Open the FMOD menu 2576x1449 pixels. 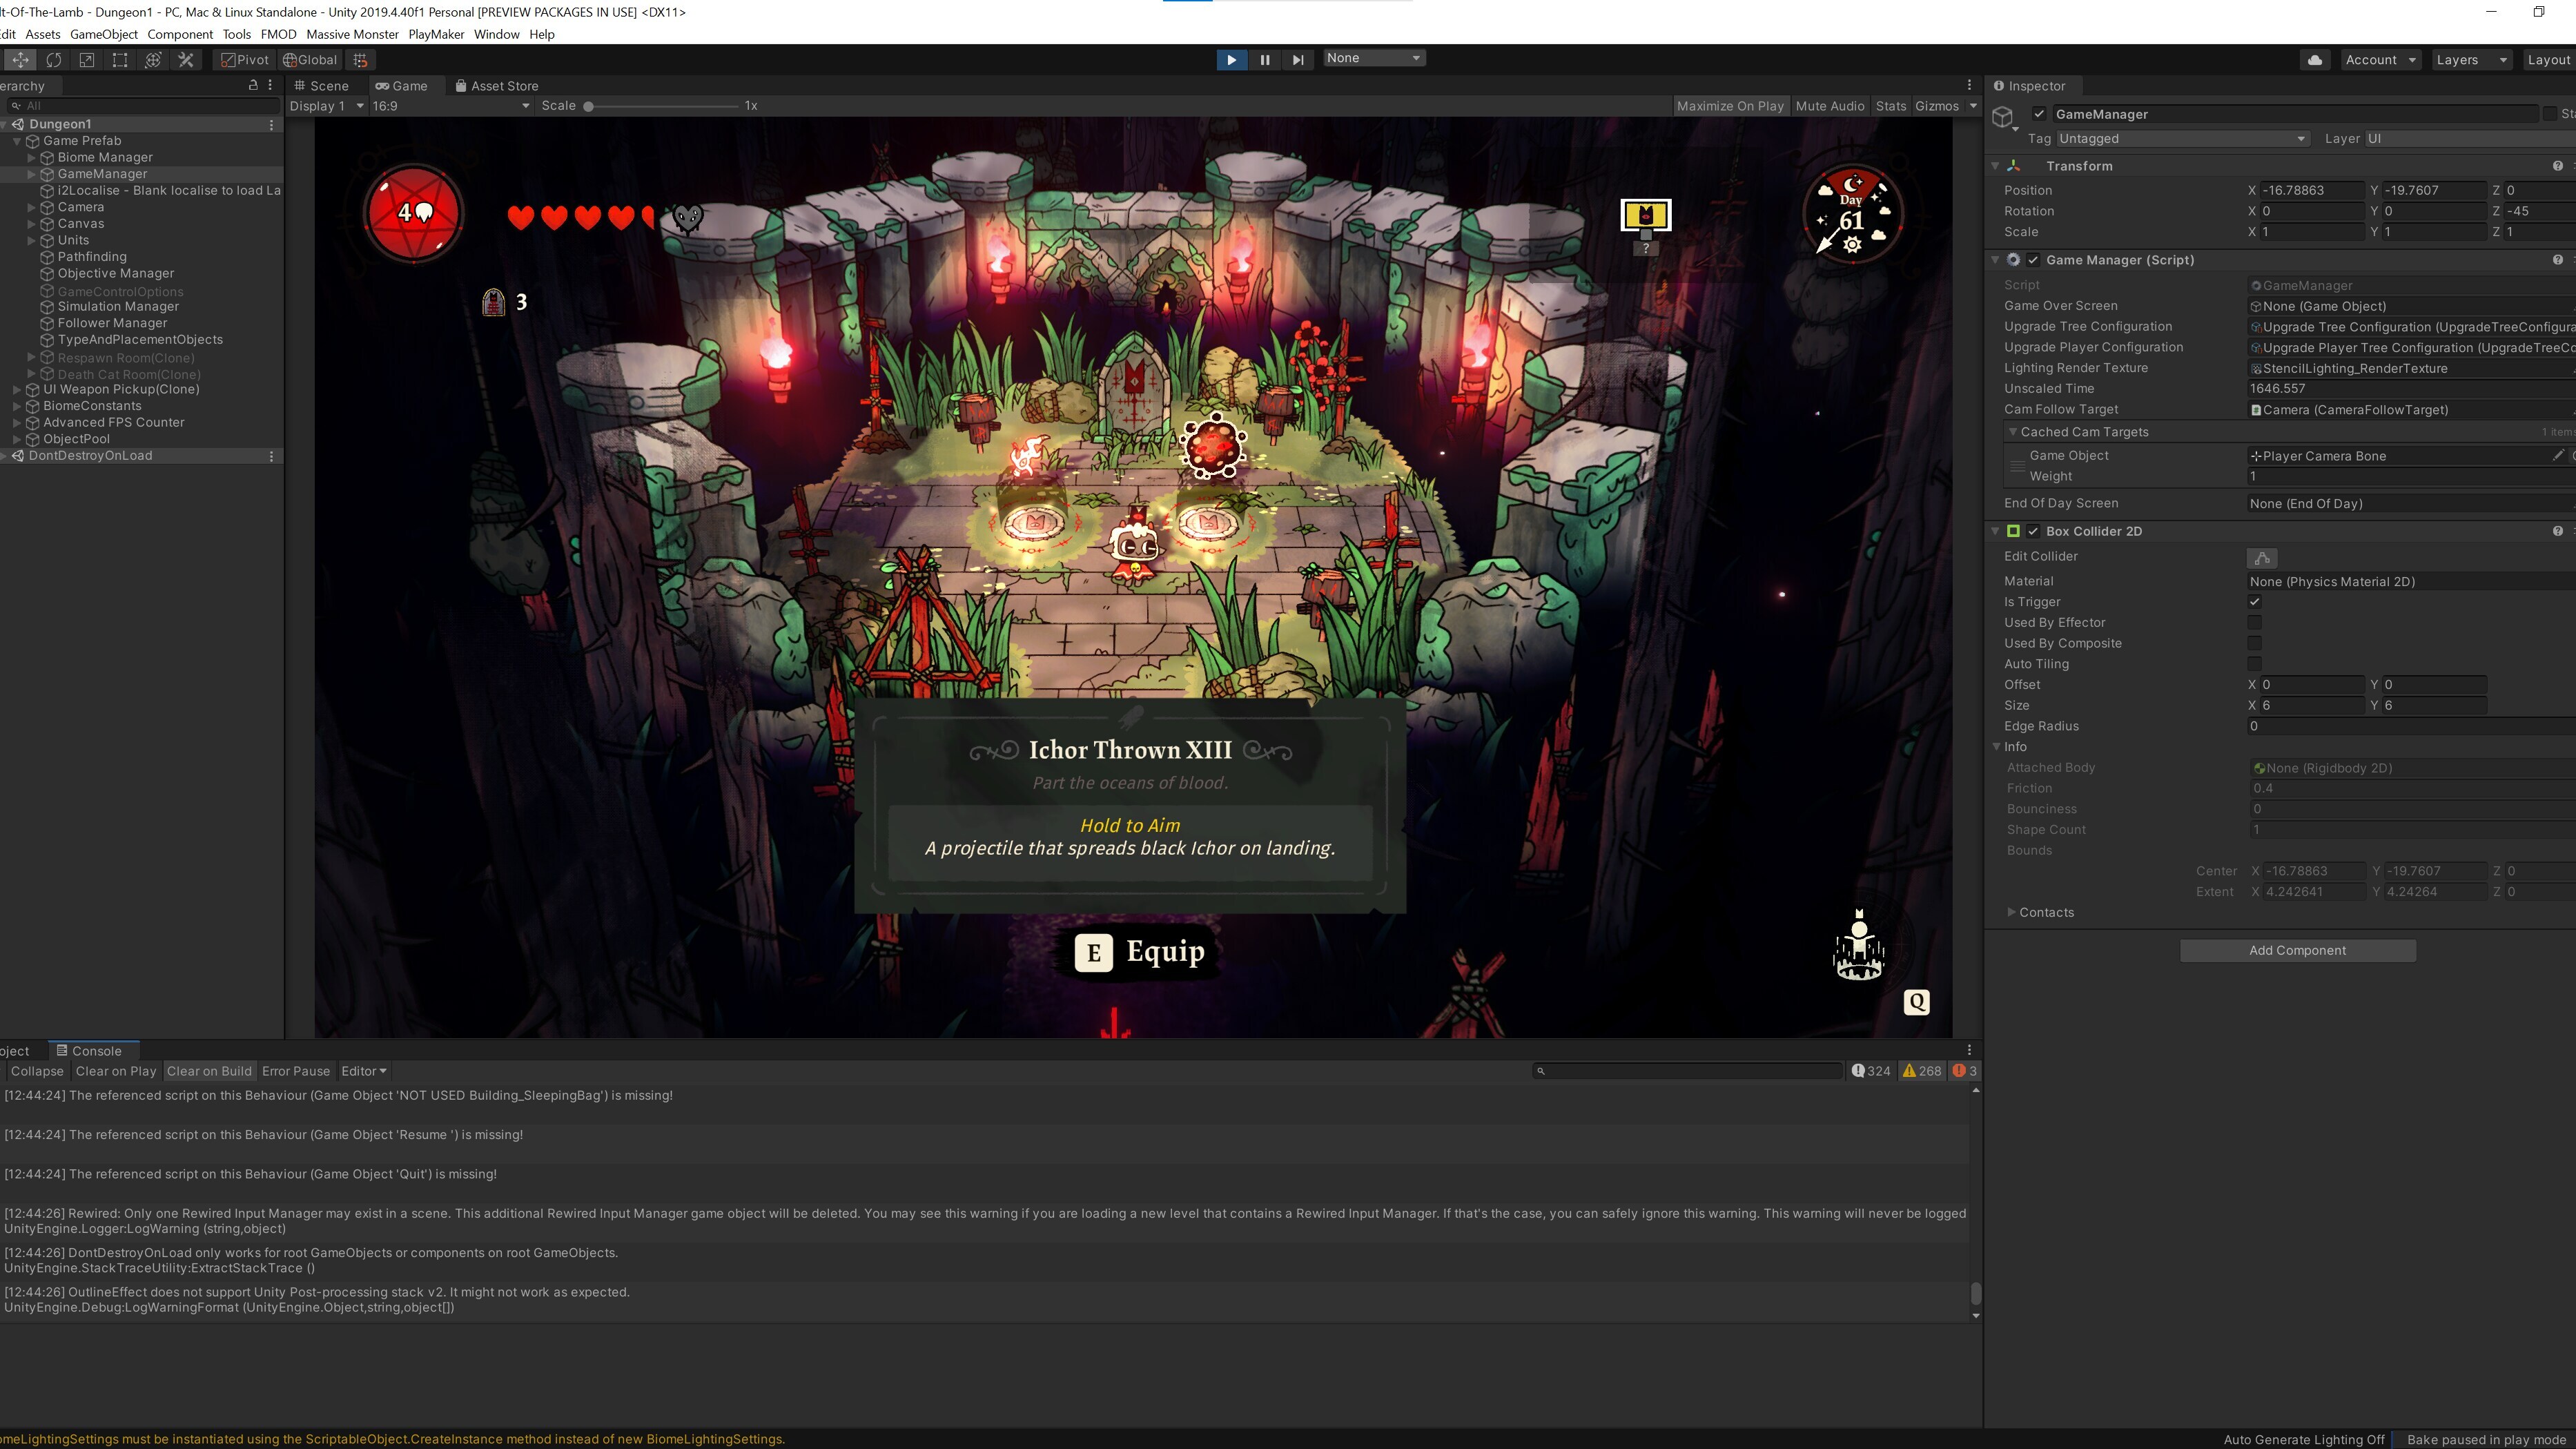point(278,34)
